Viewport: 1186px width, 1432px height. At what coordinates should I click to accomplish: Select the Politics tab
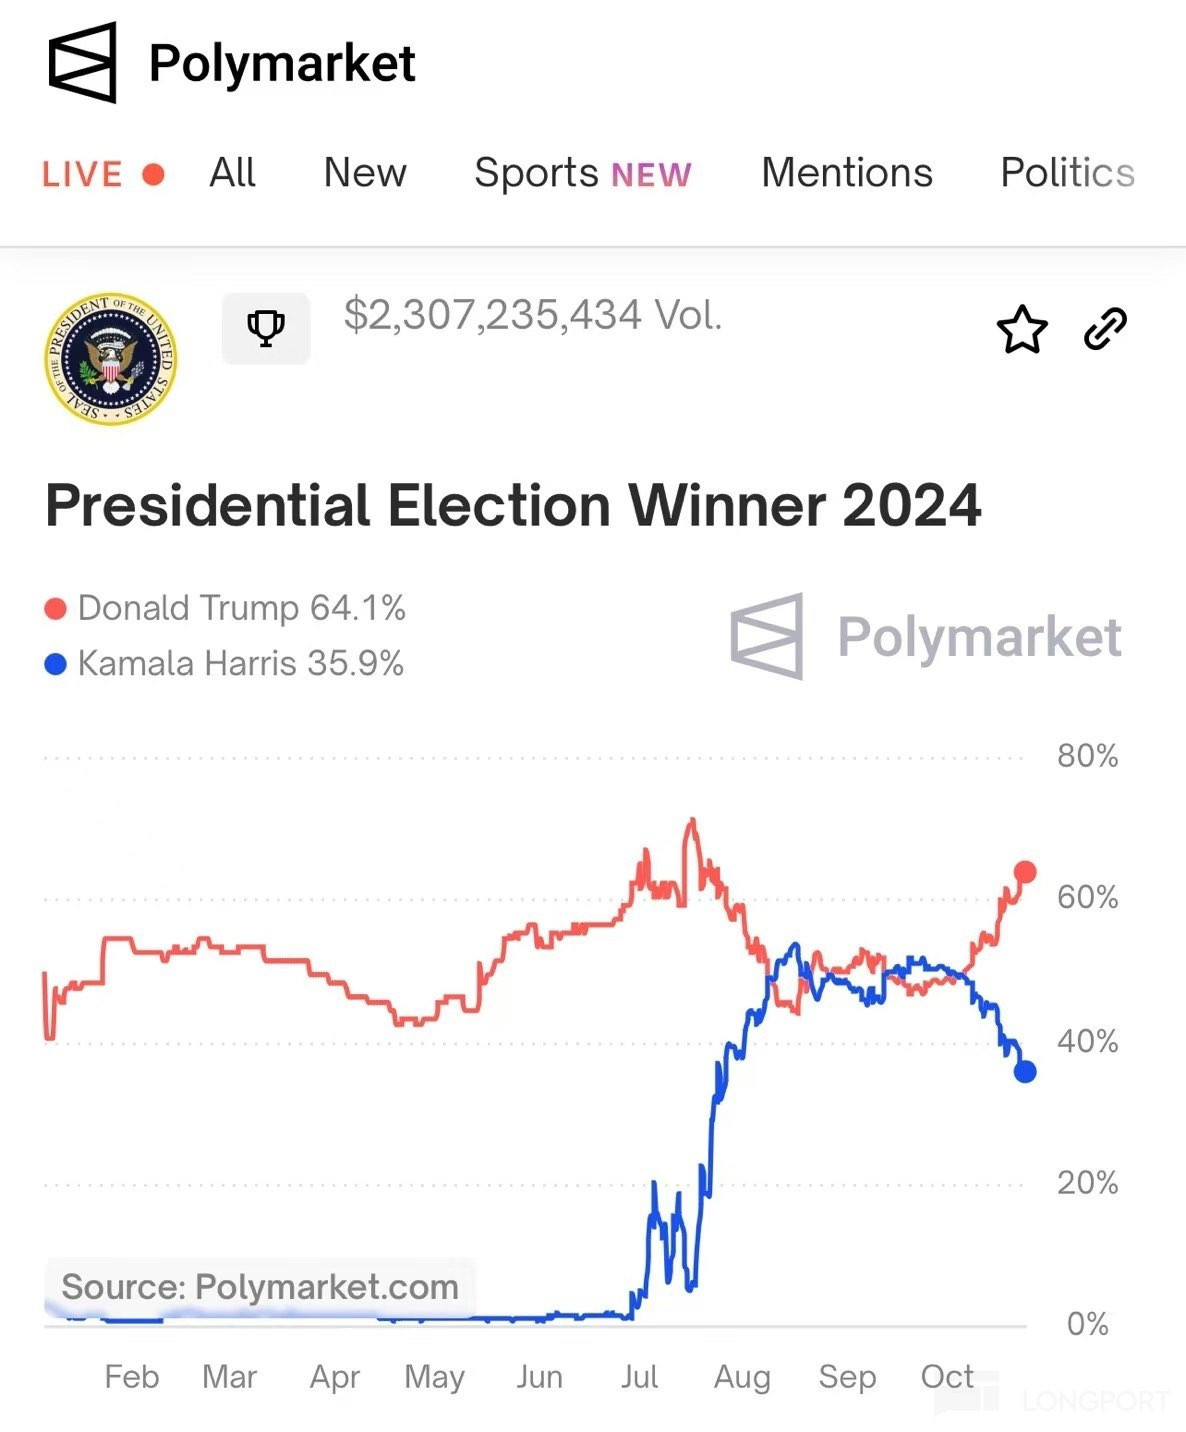(1067, 173)
